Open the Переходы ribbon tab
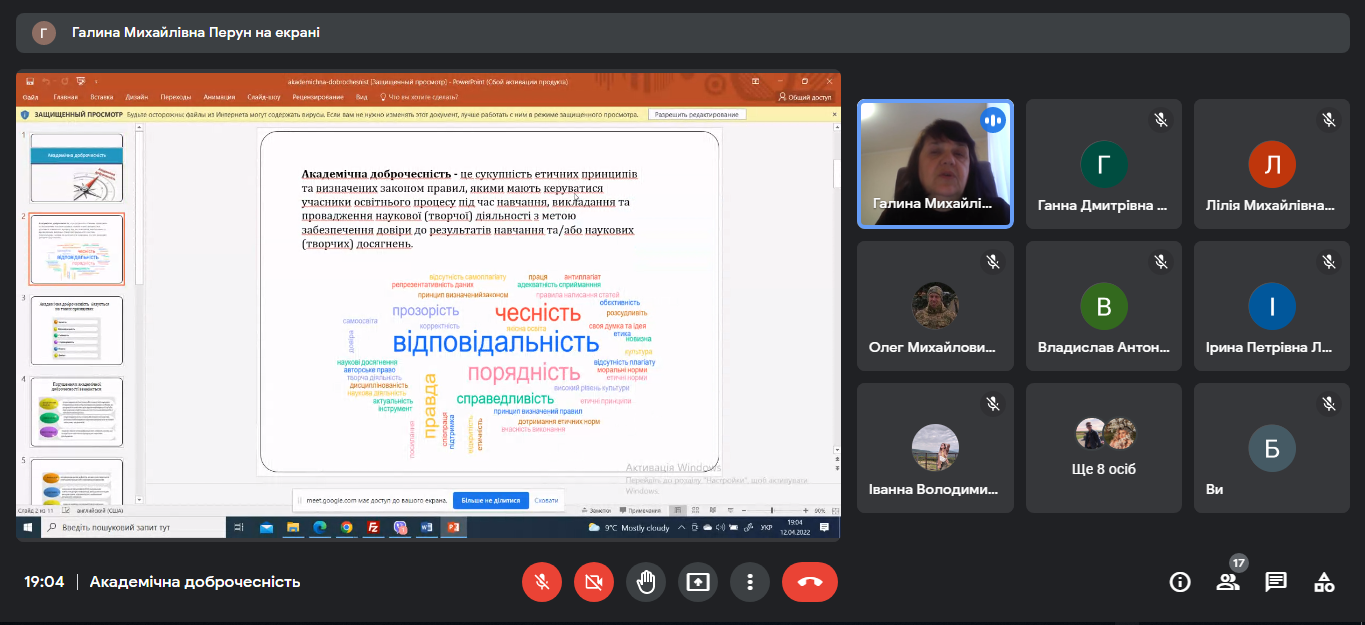This screenshot has height=625, width=1365. point(176,97)
